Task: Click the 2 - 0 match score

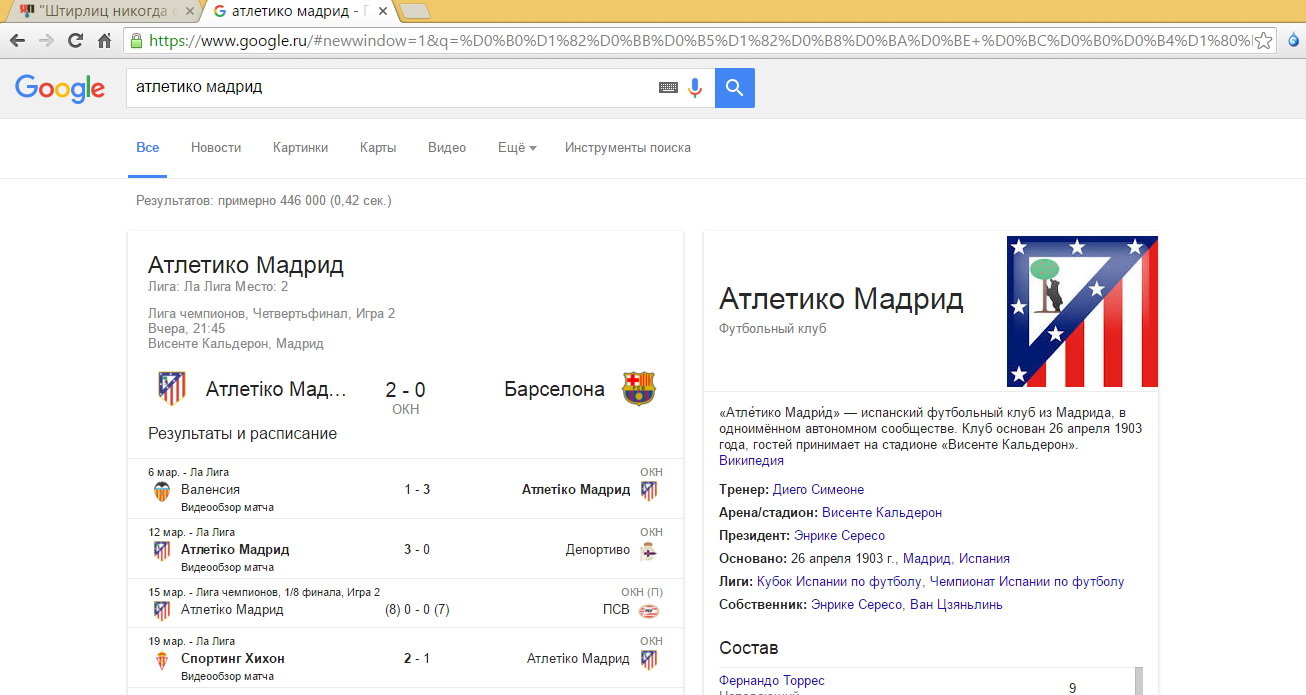Action: pos(405,390)
